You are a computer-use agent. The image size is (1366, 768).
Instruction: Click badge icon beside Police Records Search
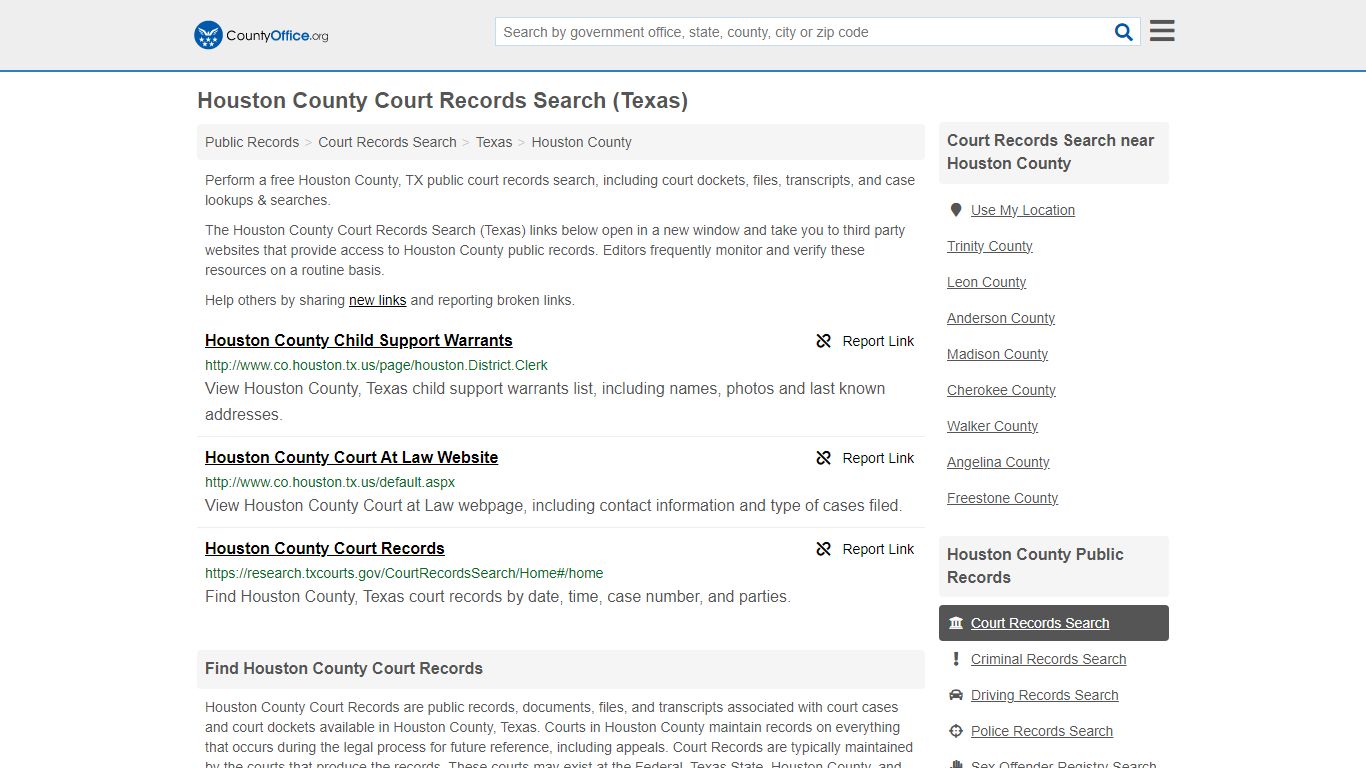coord(956,731)
